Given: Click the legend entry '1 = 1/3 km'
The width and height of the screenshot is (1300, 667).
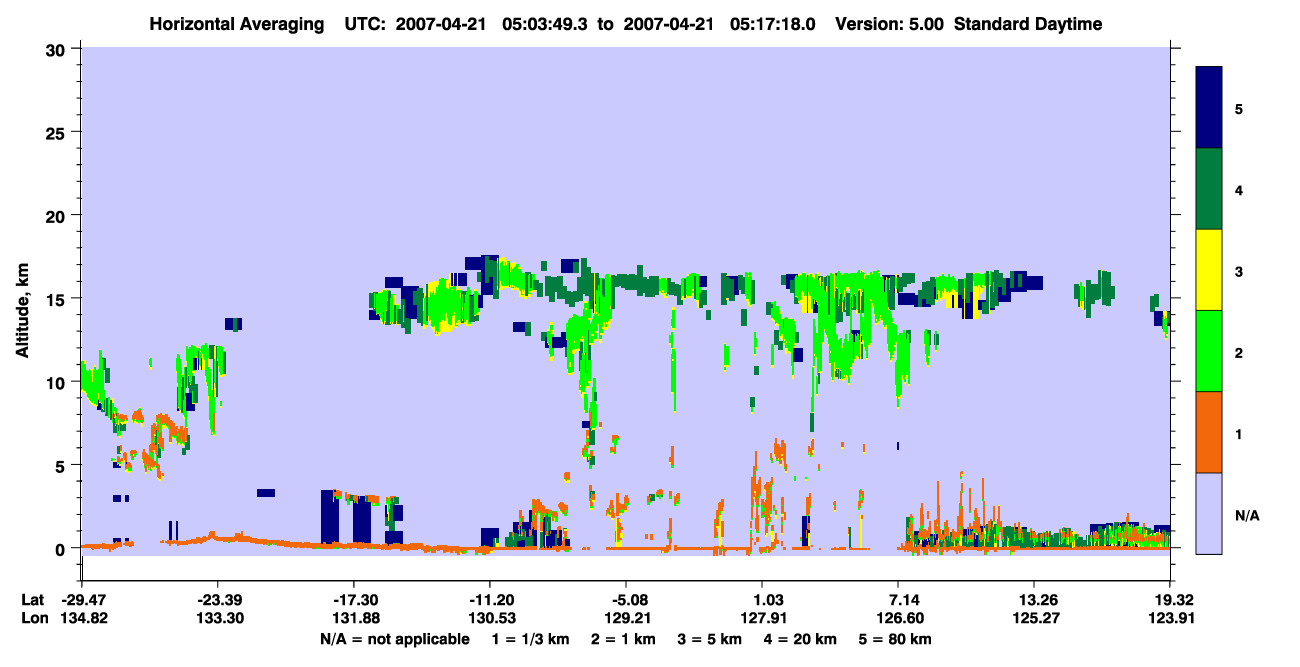Looking at the screenshot, I should tap(533, 639).
